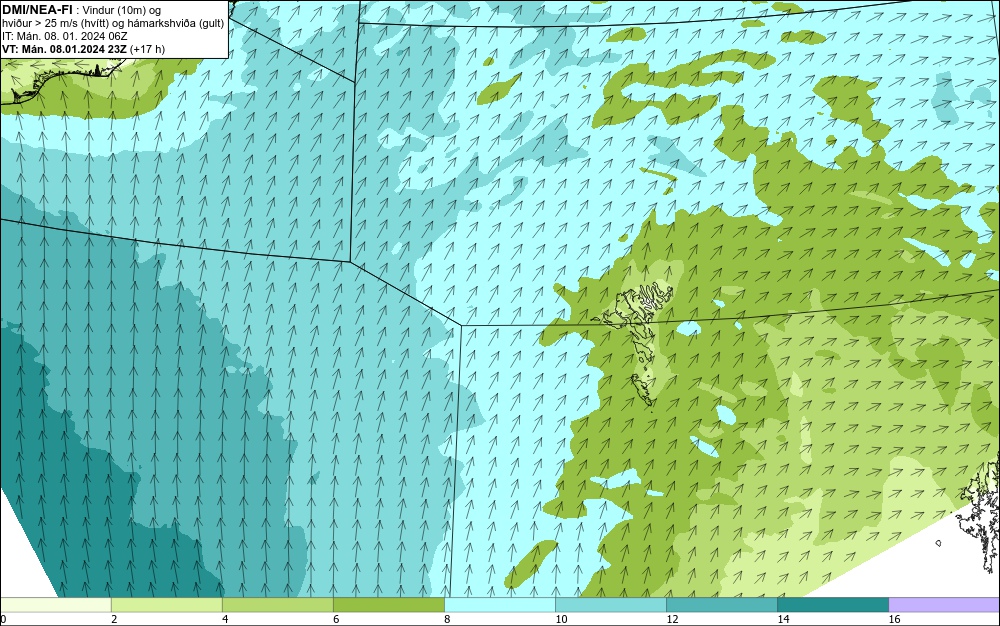Click the legend scale value '4'
1000x626 pixels.
[x=224, y=619]
